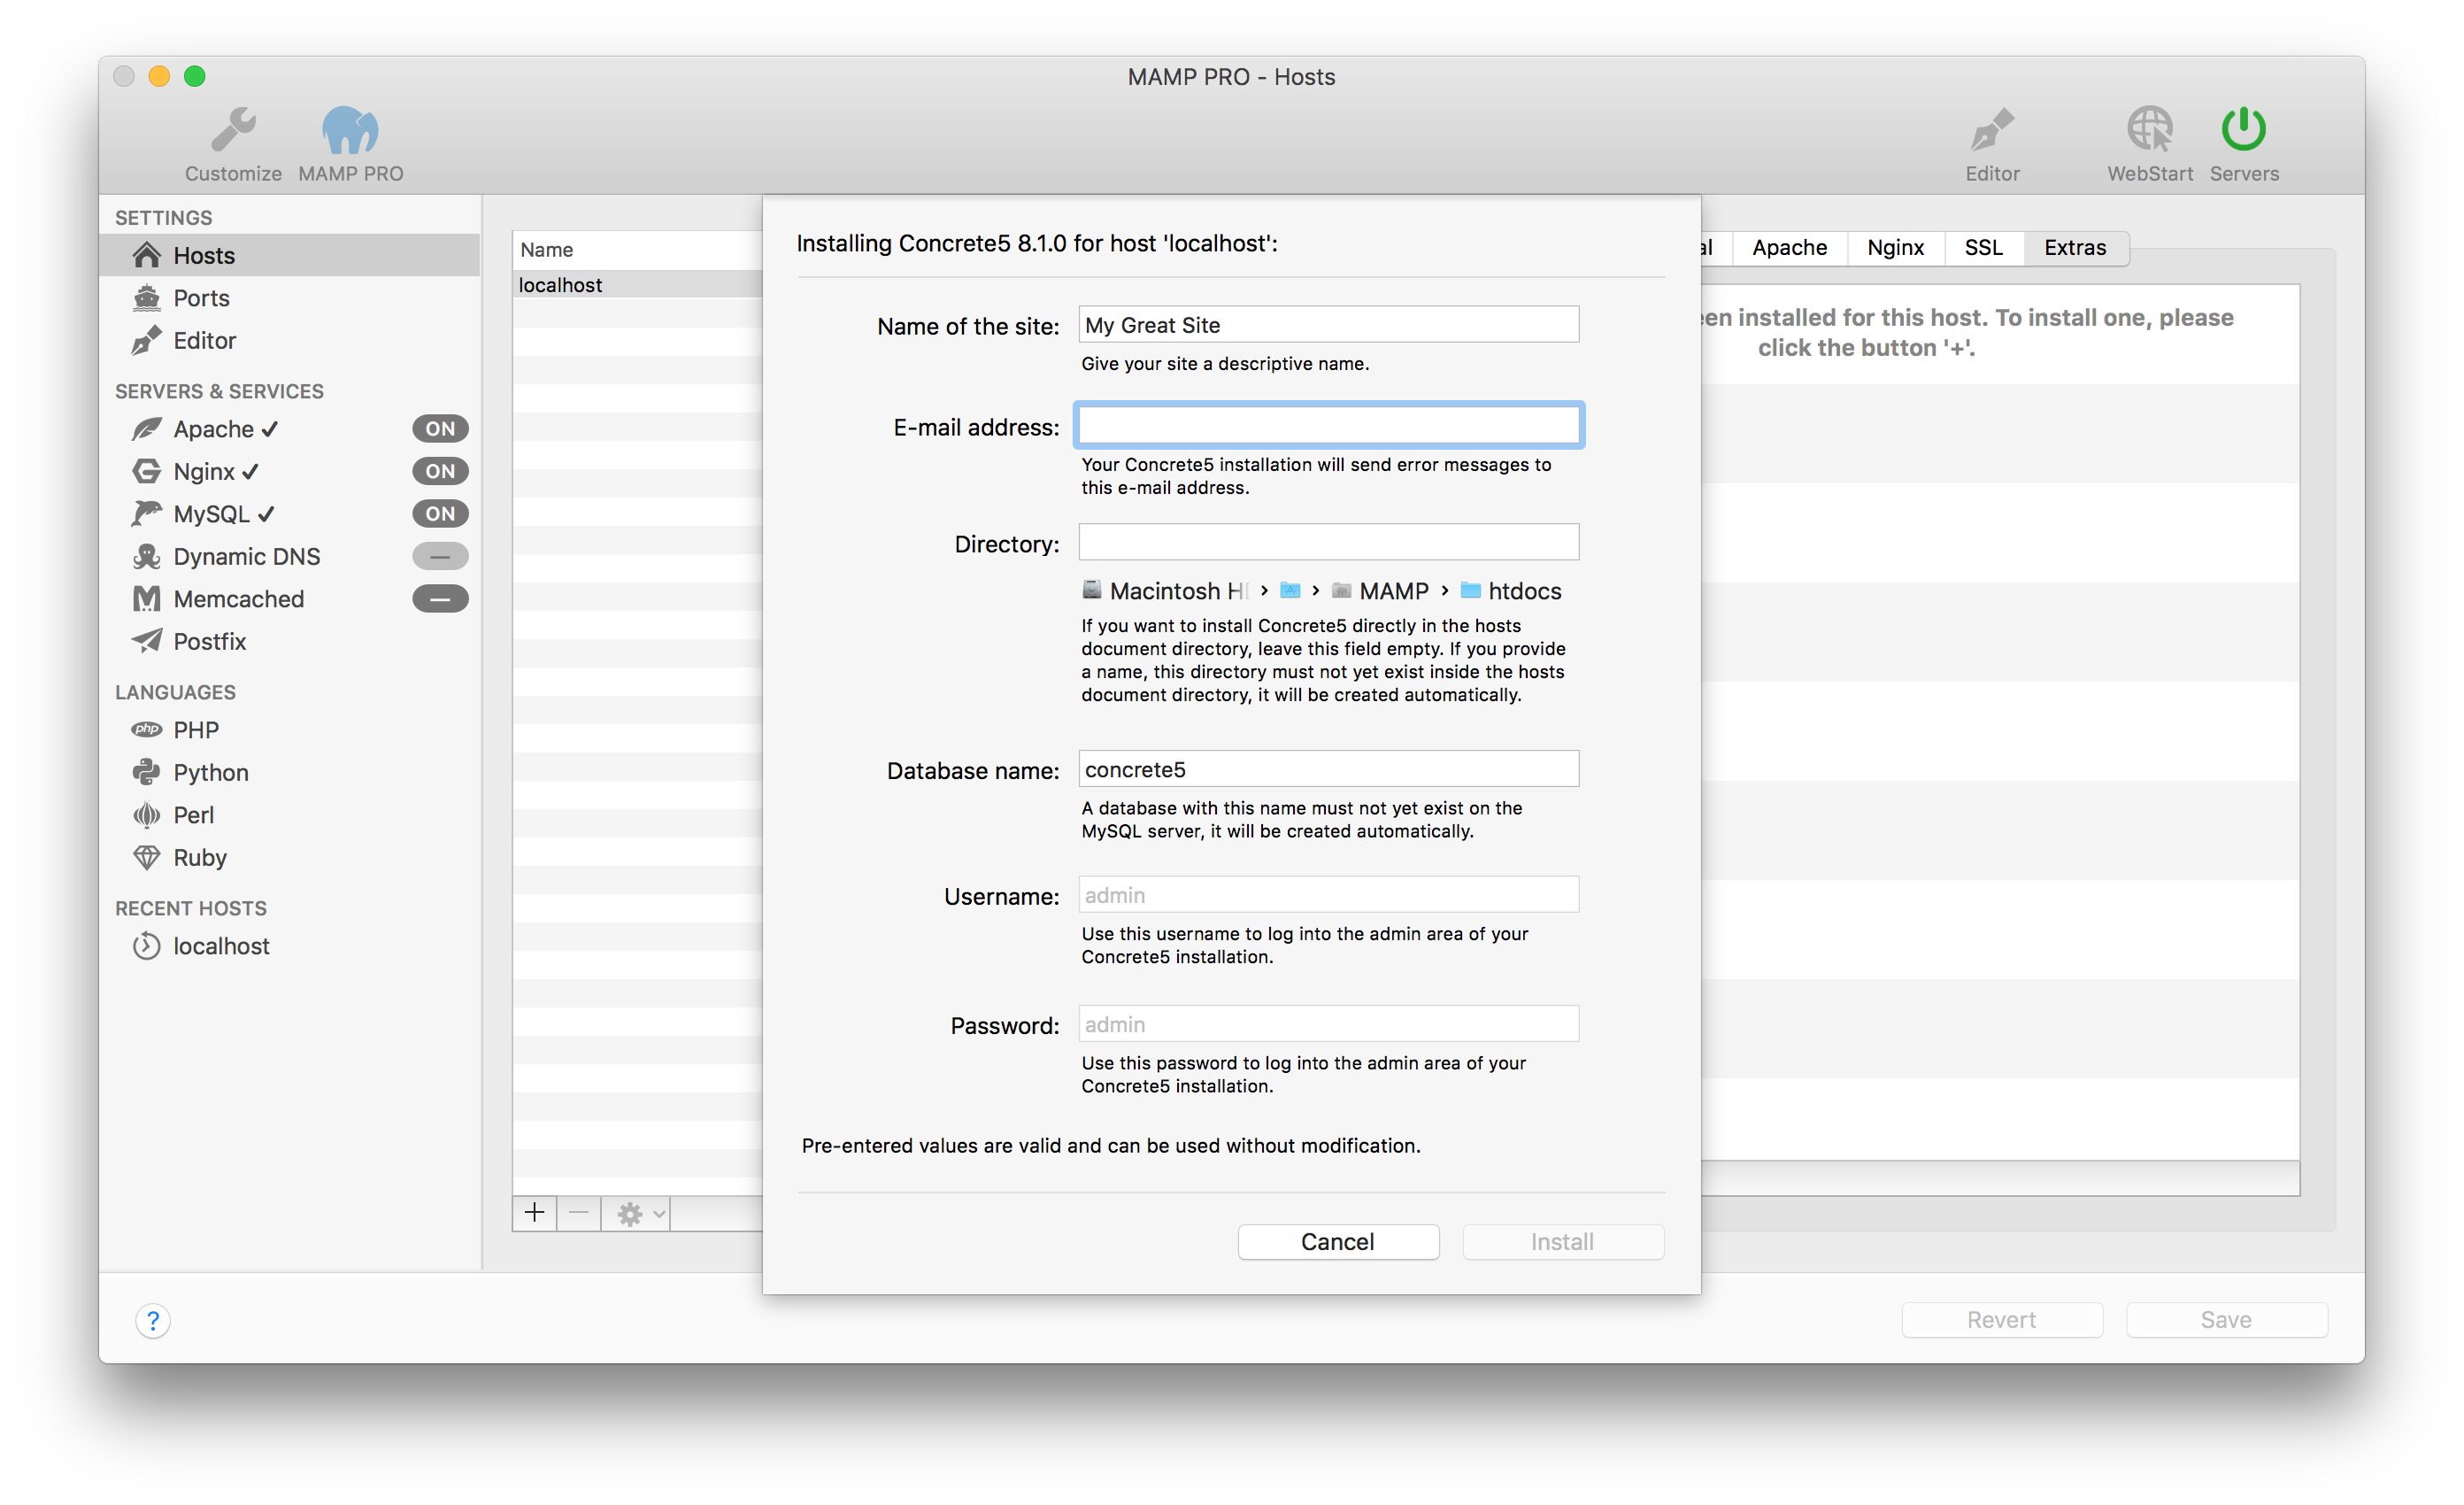Click the MAMP PRO elephant icon
The height and width of the screenshot is (1505, 2464).
[x=350, y=130]
